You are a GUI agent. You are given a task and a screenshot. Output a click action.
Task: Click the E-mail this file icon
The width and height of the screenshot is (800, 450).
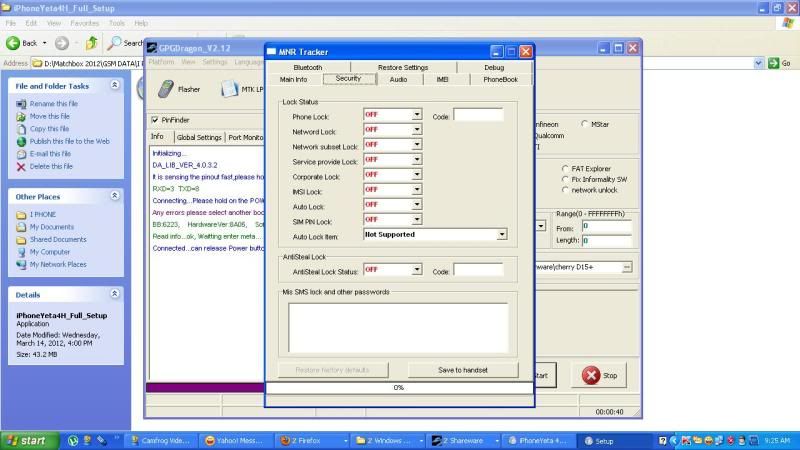[21, 154]
